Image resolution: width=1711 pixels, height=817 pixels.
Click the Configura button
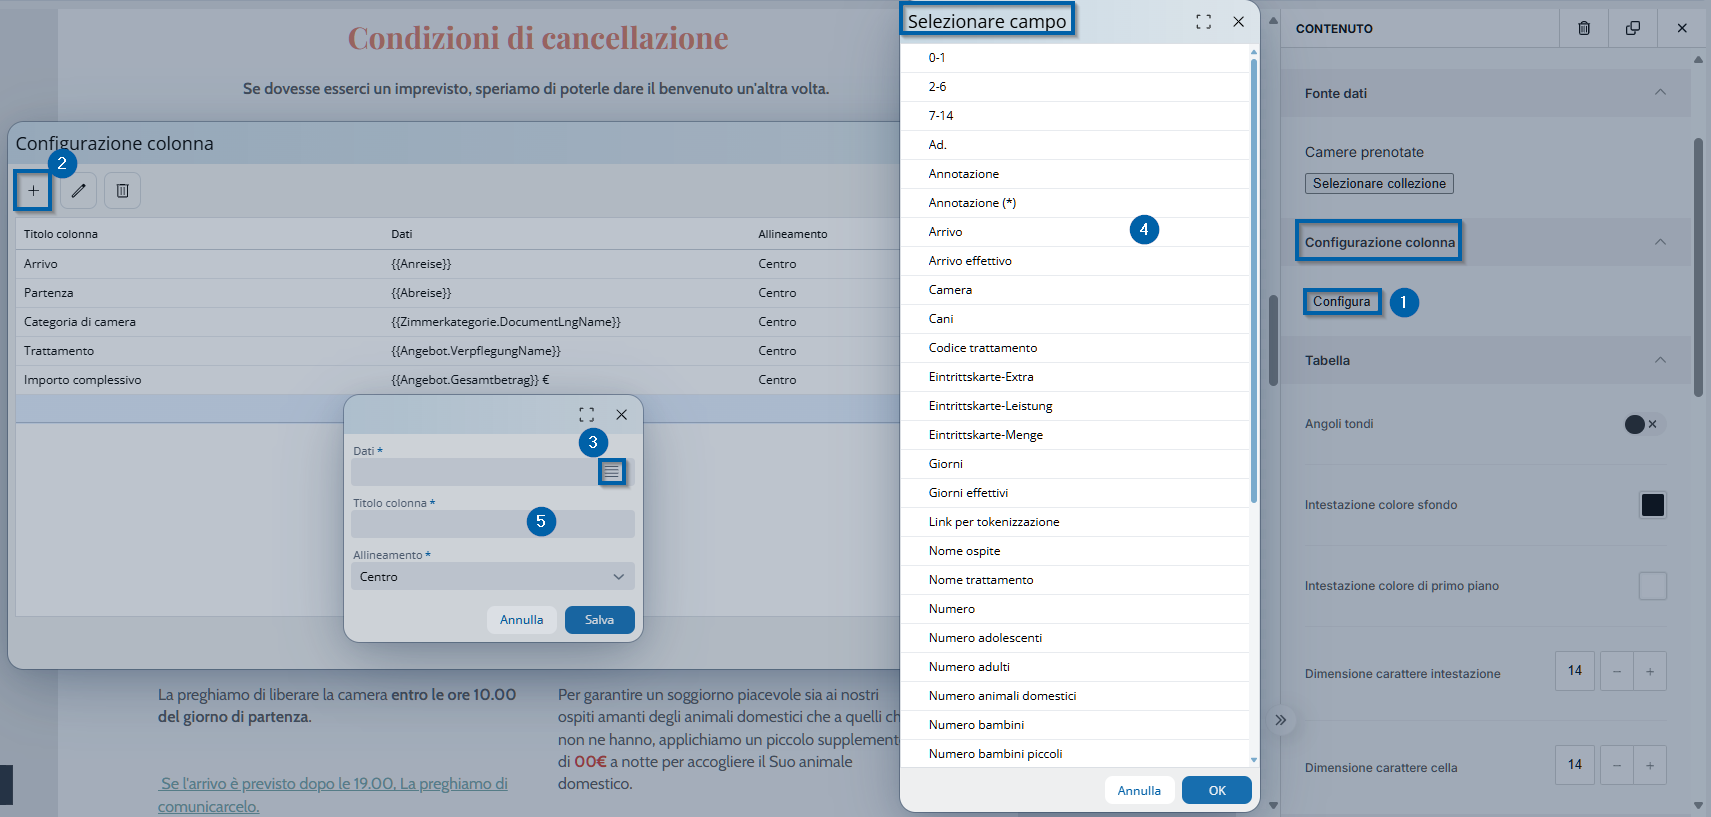[x=1341, y=302]
